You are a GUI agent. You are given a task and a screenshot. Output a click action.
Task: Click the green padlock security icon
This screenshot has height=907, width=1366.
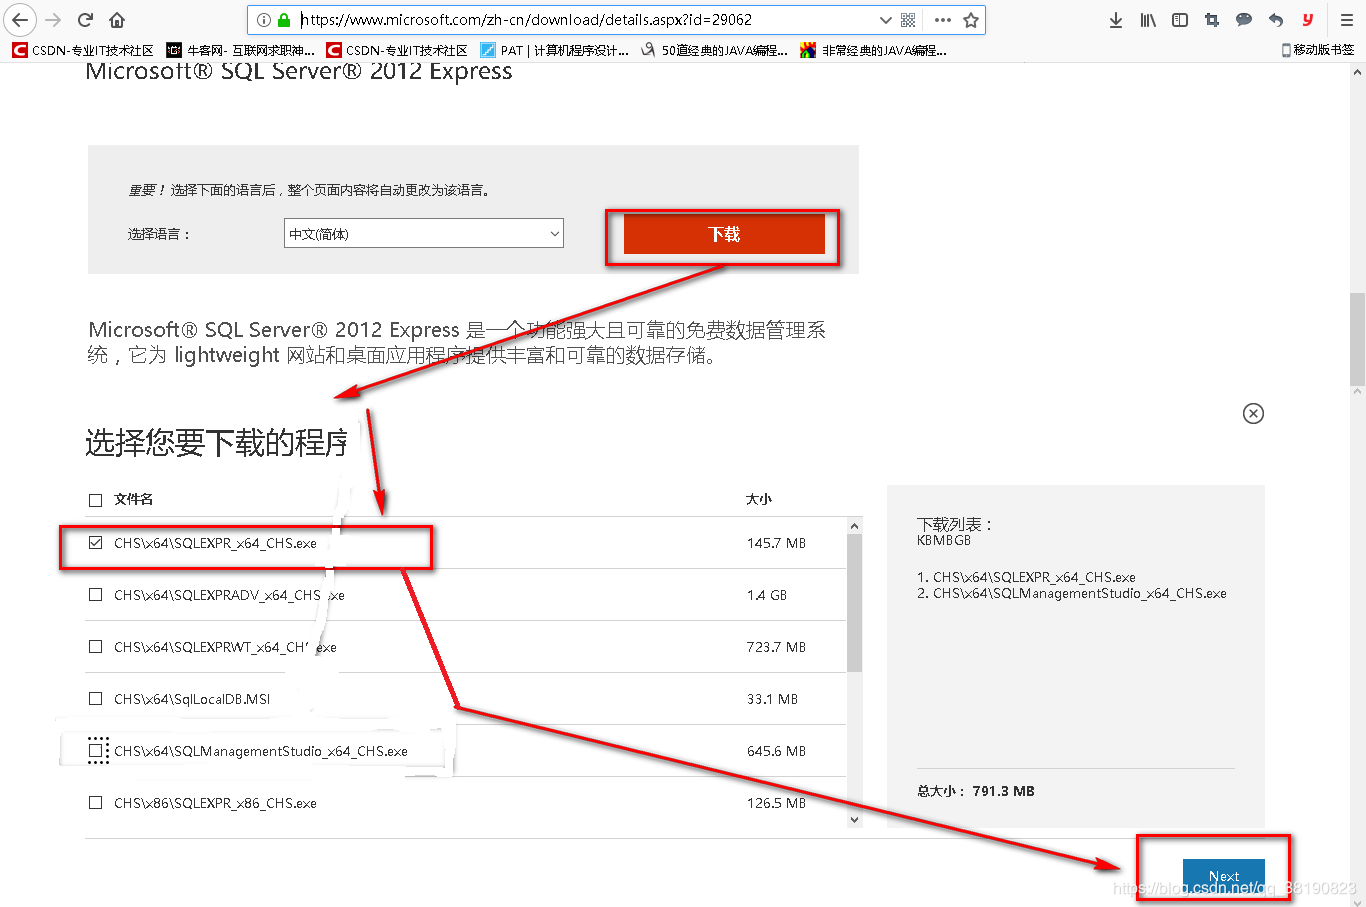coord(284,20)
